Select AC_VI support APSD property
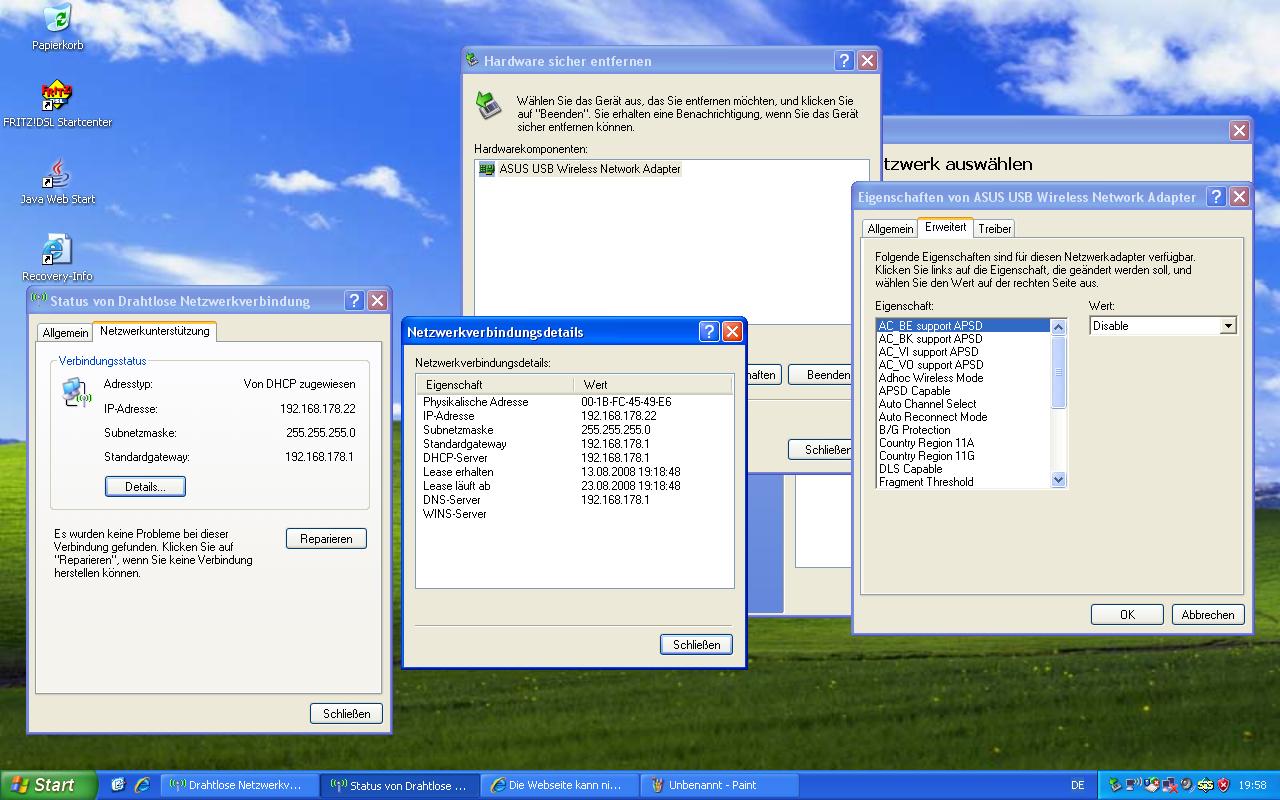The image size is (1280, 800). coord(963,352)
